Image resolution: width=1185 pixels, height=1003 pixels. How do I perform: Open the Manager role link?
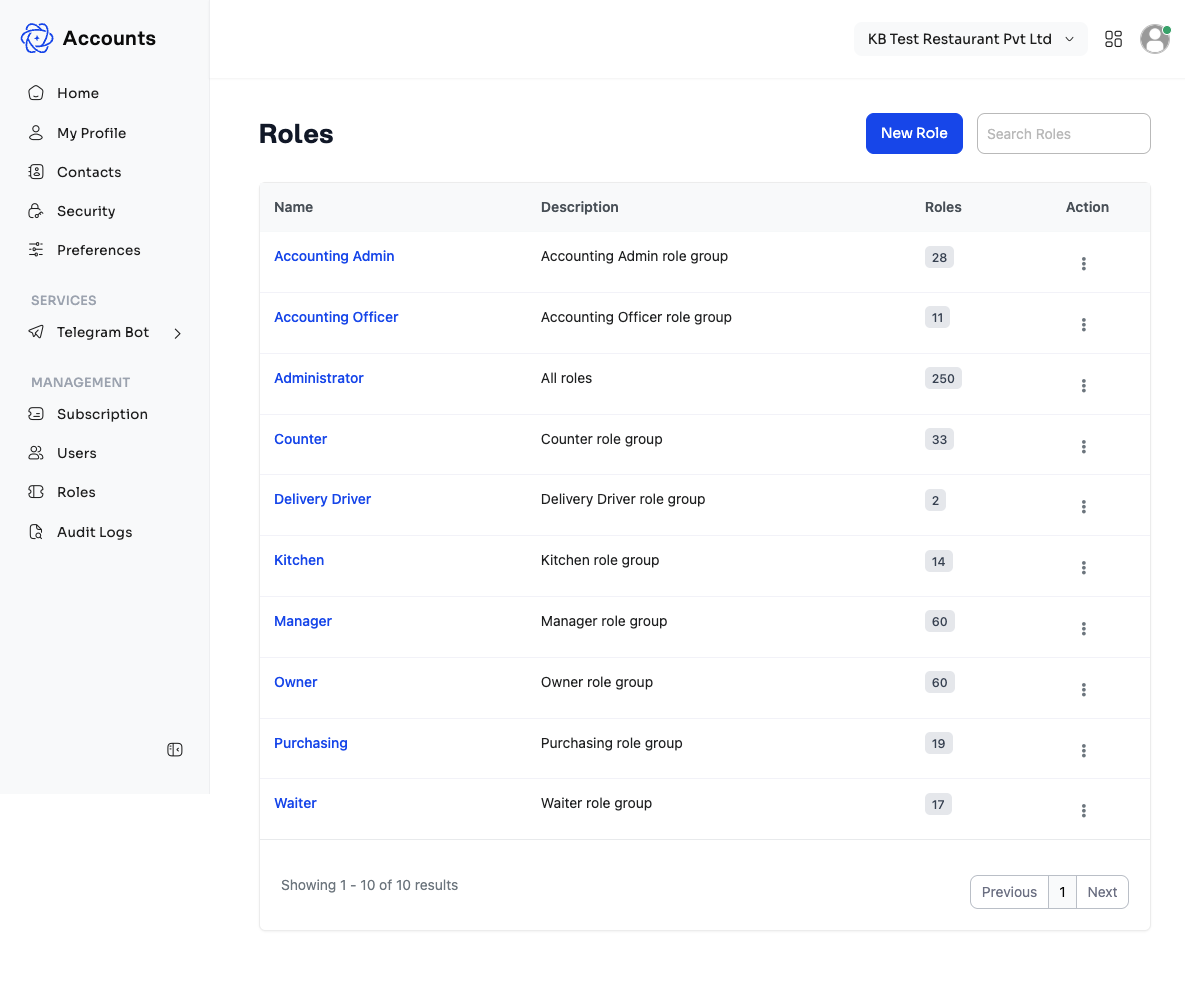click(x=302, y=621)
